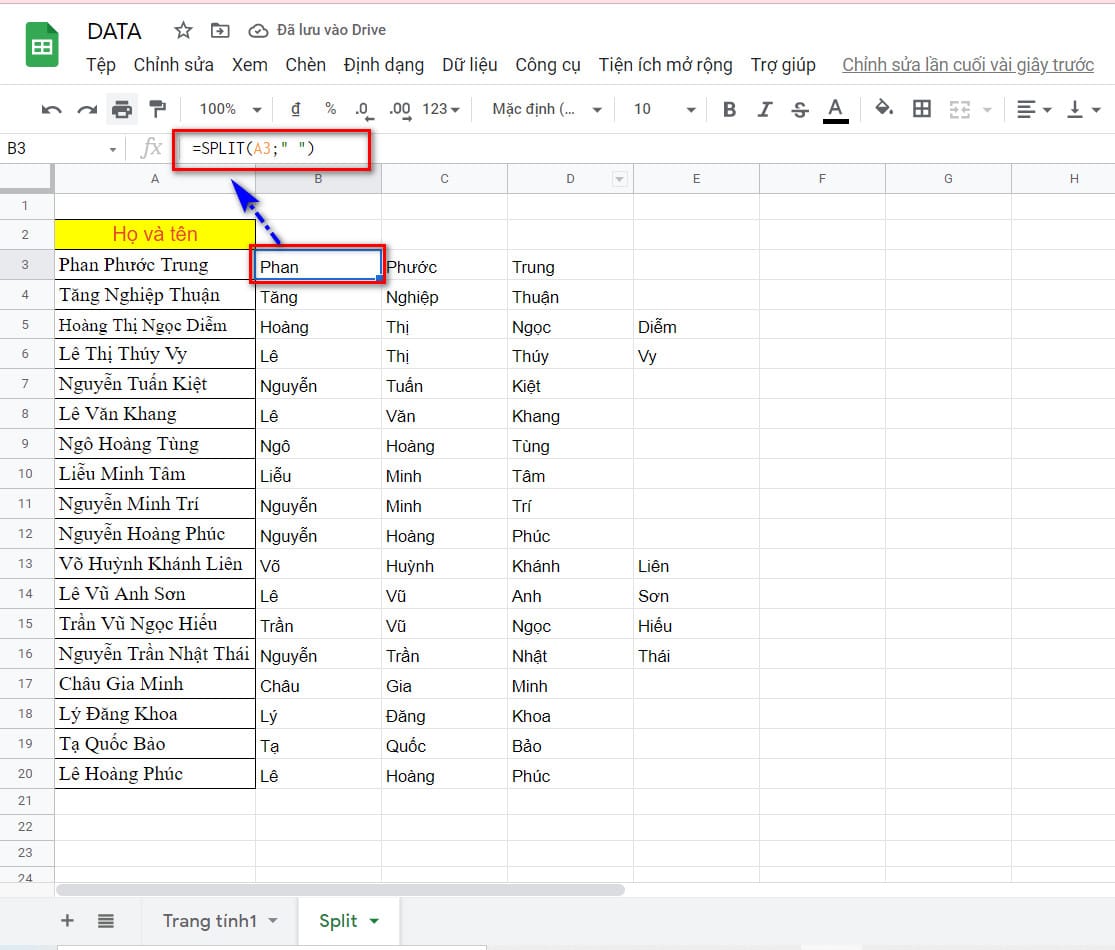Pick a cell fill color
1115x950 pixels.
click(884, 109)
